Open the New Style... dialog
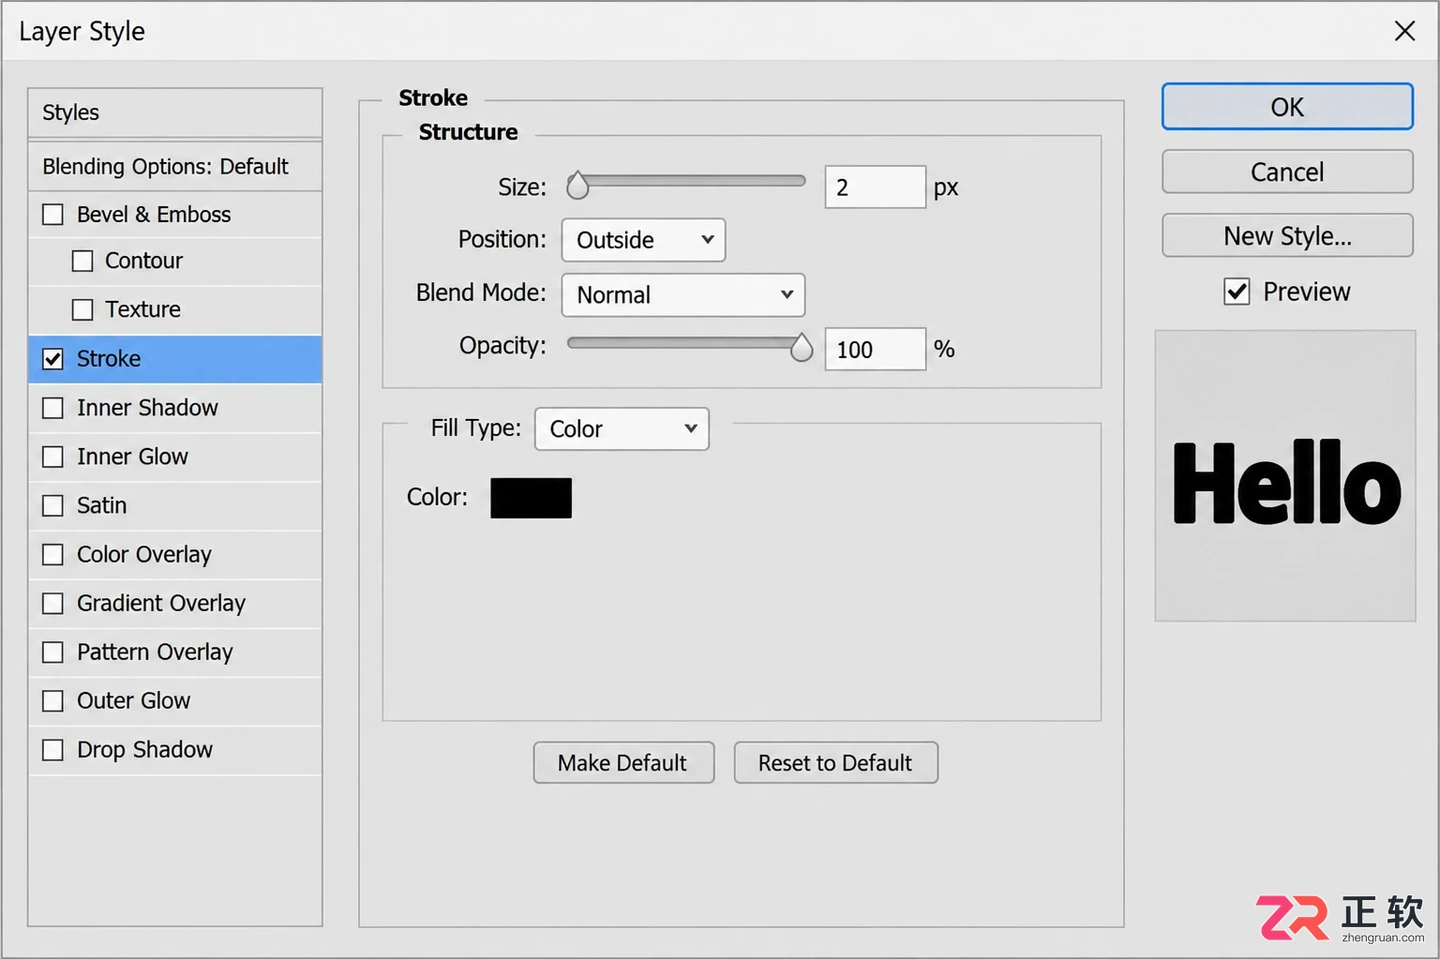 [1287, 236]
